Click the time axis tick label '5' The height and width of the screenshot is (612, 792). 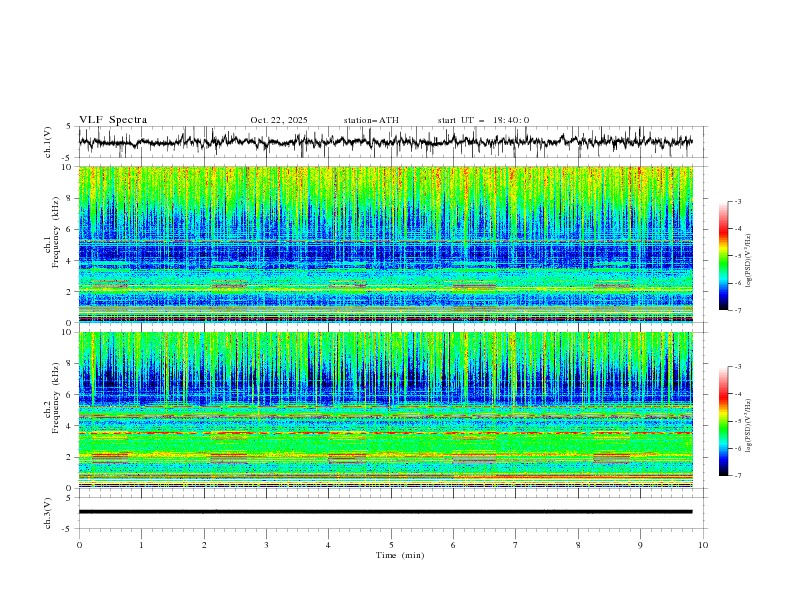tap(391, 545)
